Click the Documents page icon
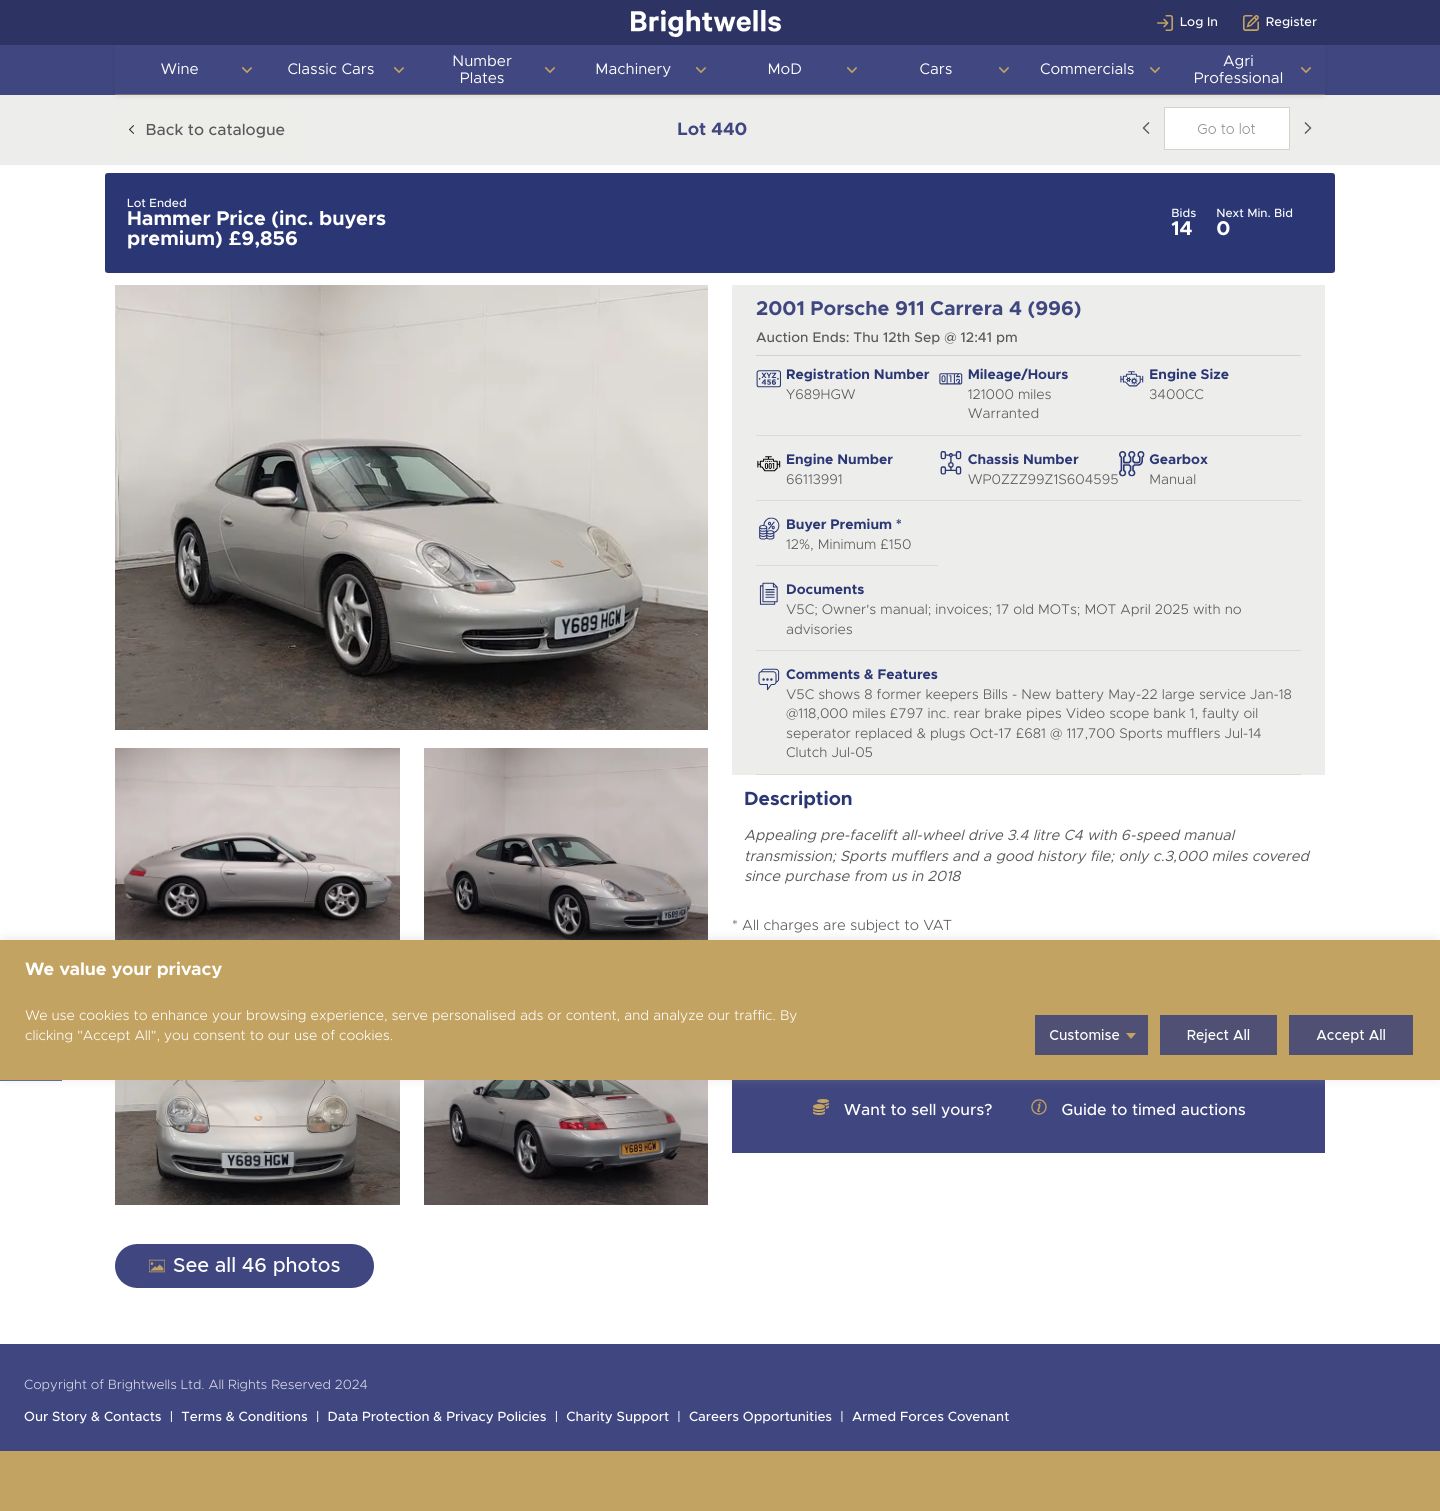The image size is (1440, 1511). (768, 594)
